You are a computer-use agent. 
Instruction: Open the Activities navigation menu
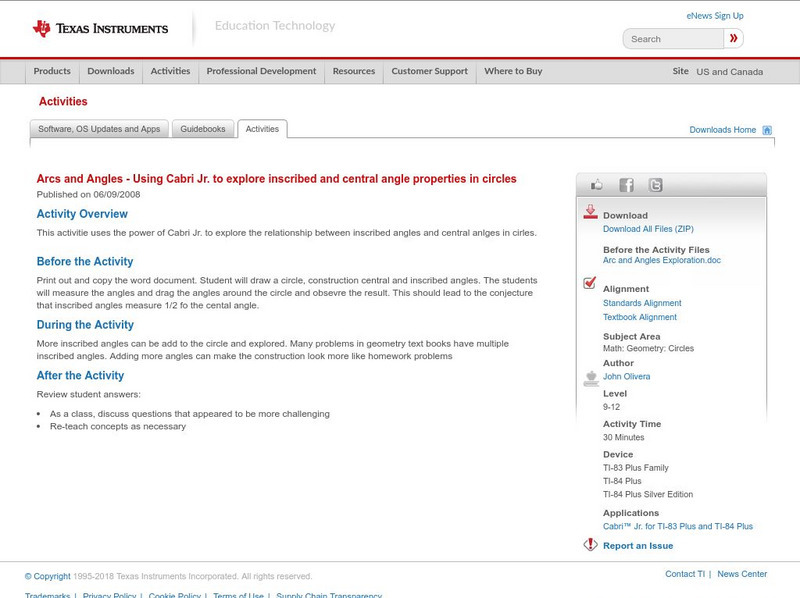coord(170,71)
